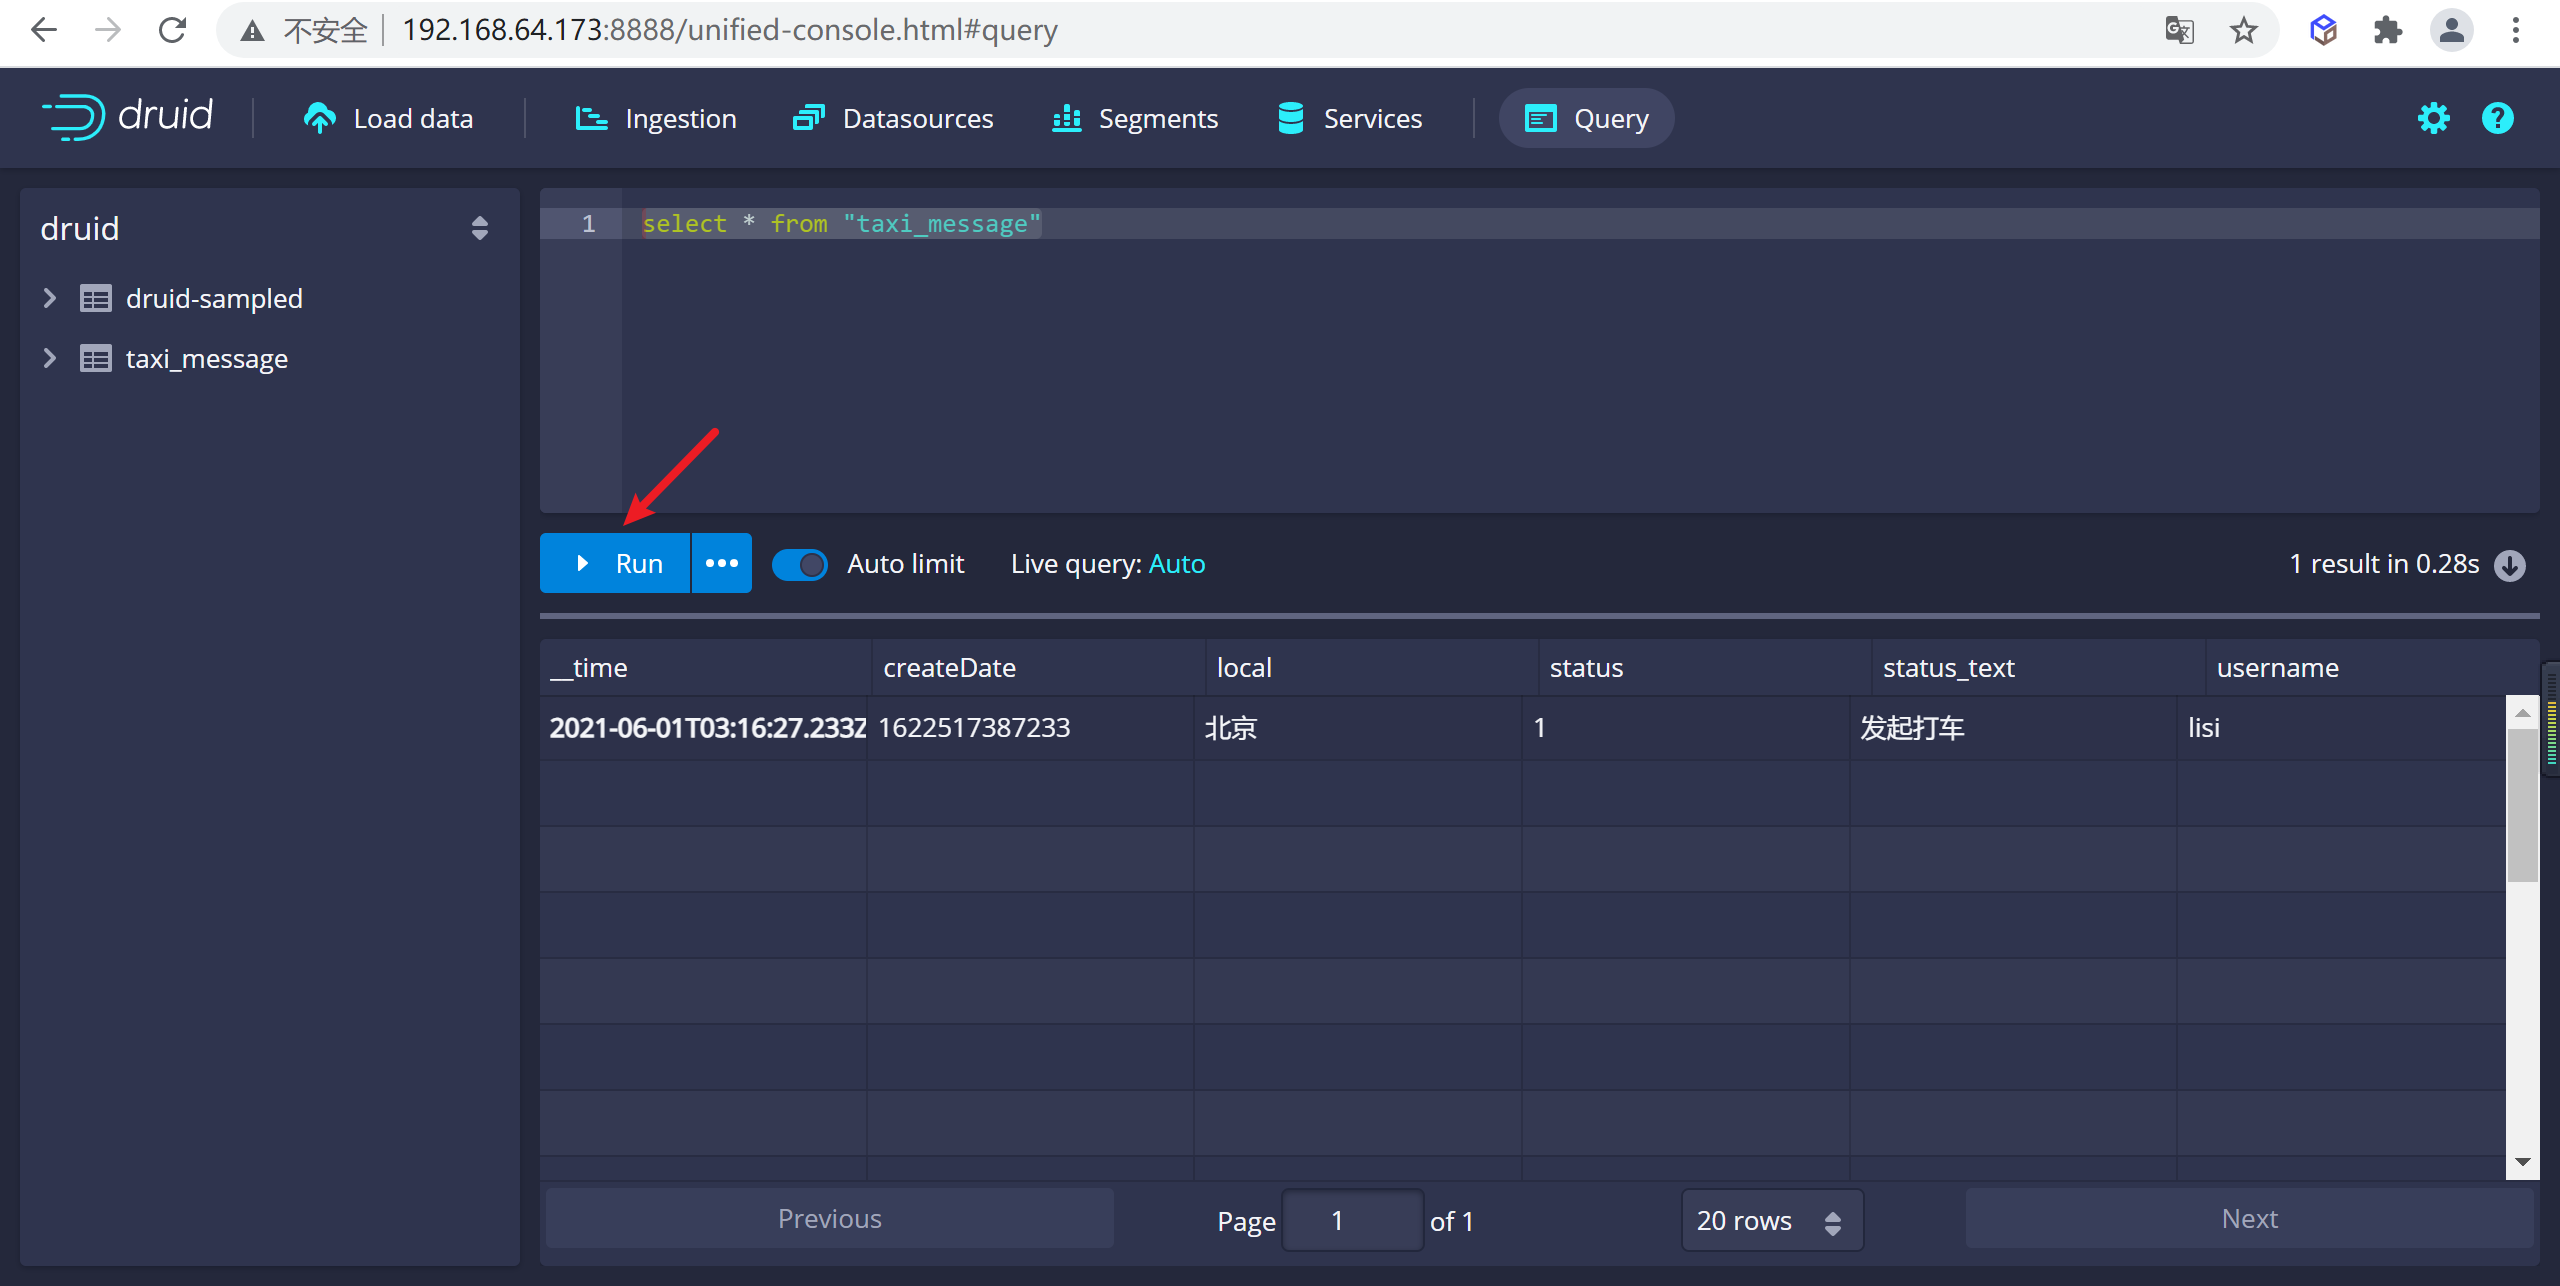2560x1286 pixels.
Task: Click the lisi username cell
Action: 2342,727
